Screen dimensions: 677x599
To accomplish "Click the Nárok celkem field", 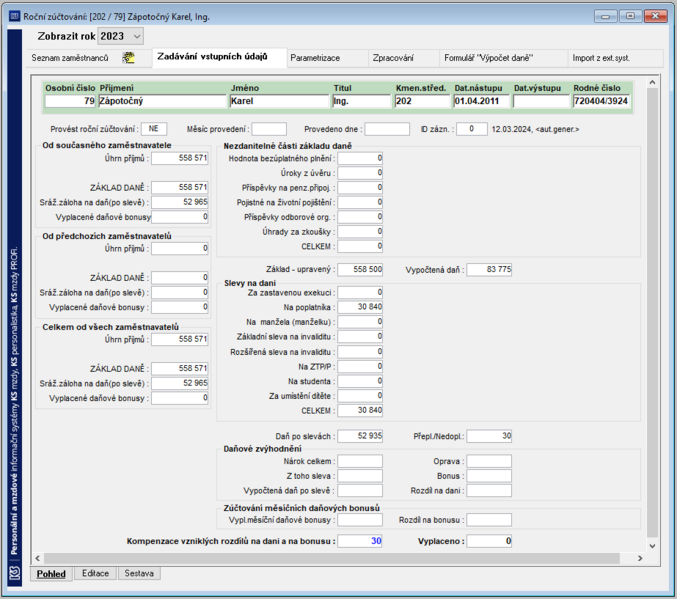I will [360, 461].
